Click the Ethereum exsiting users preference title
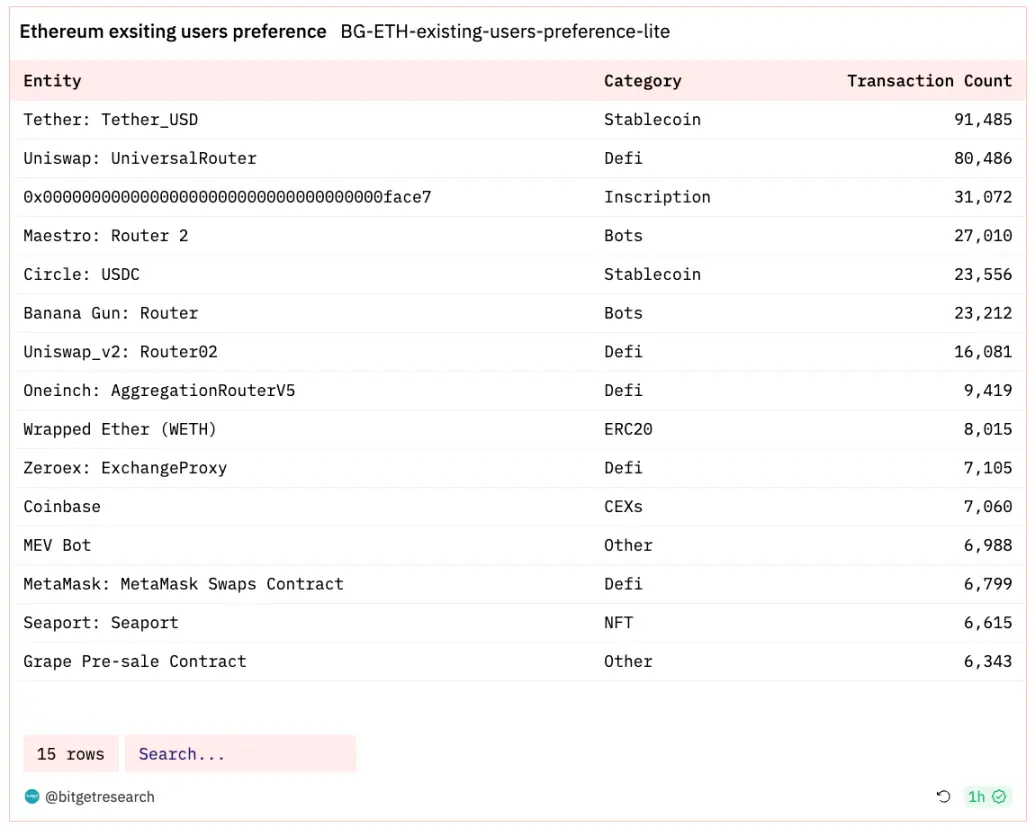Viewport: 1035px width, 828px height. (x=173, y=32)
